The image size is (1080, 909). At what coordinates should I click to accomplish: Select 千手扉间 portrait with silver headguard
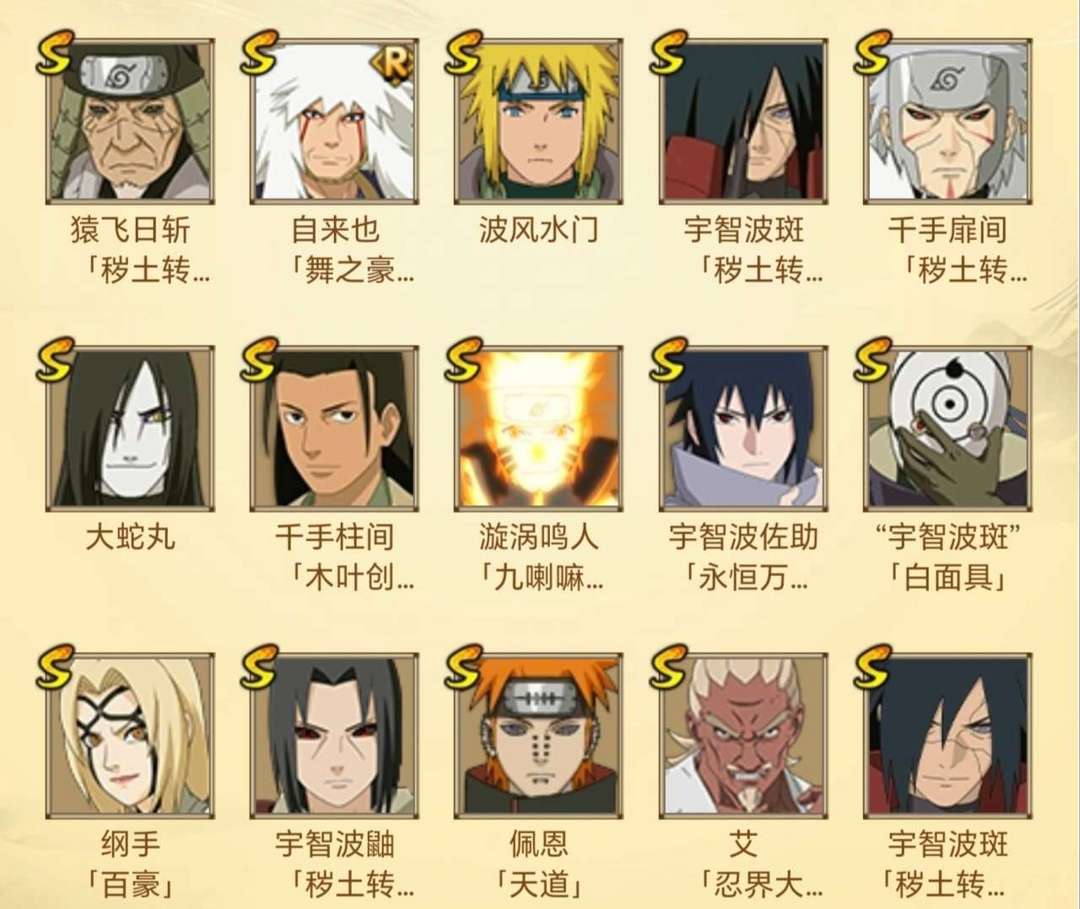click(x=947, y=122)
